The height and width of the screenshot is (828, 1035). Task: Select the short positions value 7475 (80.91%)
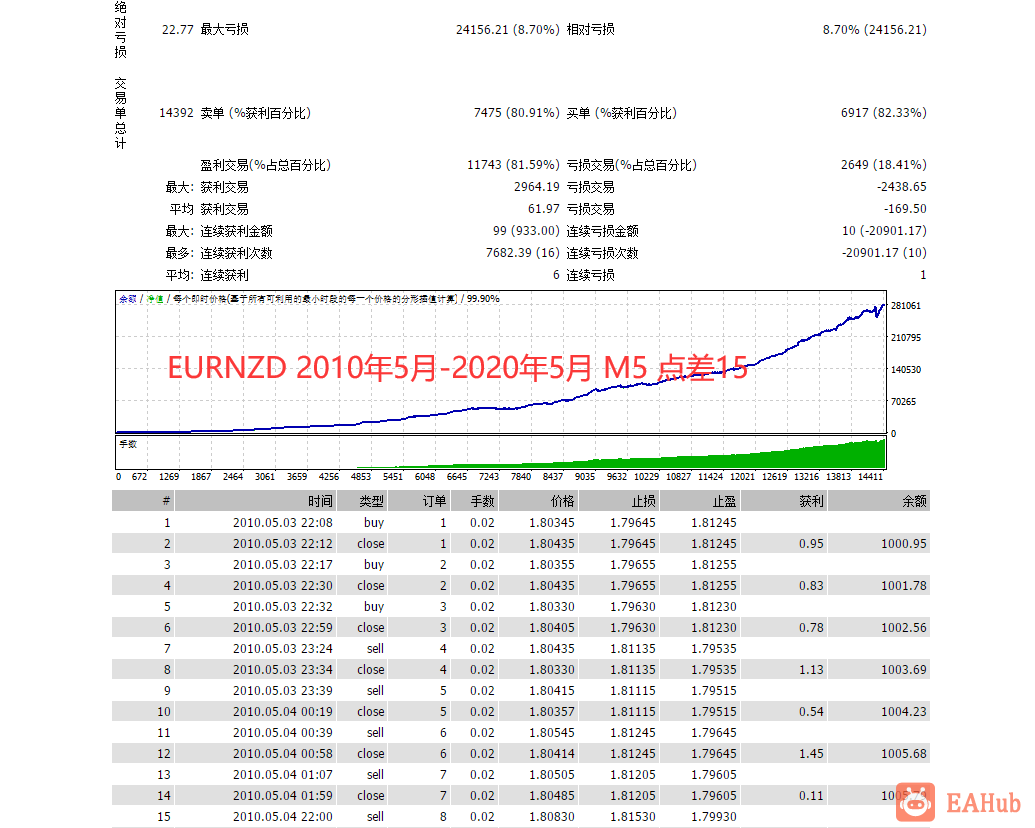516,113
